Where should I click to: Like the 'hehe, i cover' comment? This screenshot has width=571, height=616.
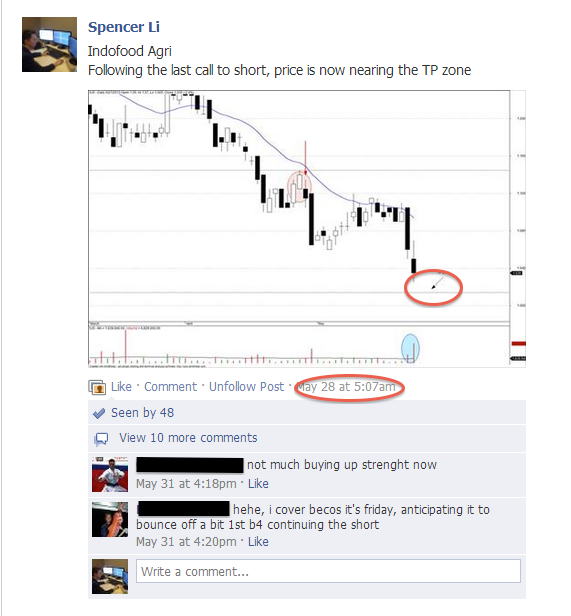(258, 542)
